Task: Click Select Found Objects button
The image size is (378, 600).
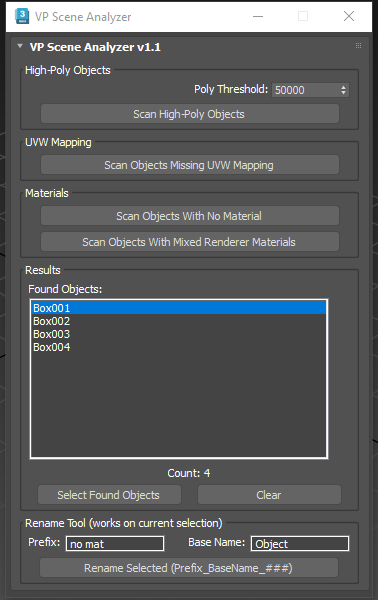Action: [x=109, y=495]
